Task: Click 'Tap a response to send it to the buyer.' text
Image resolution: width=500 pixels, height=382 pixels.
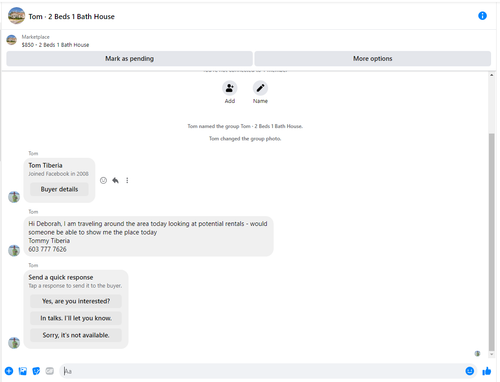Action: click(x=75, y=286)
